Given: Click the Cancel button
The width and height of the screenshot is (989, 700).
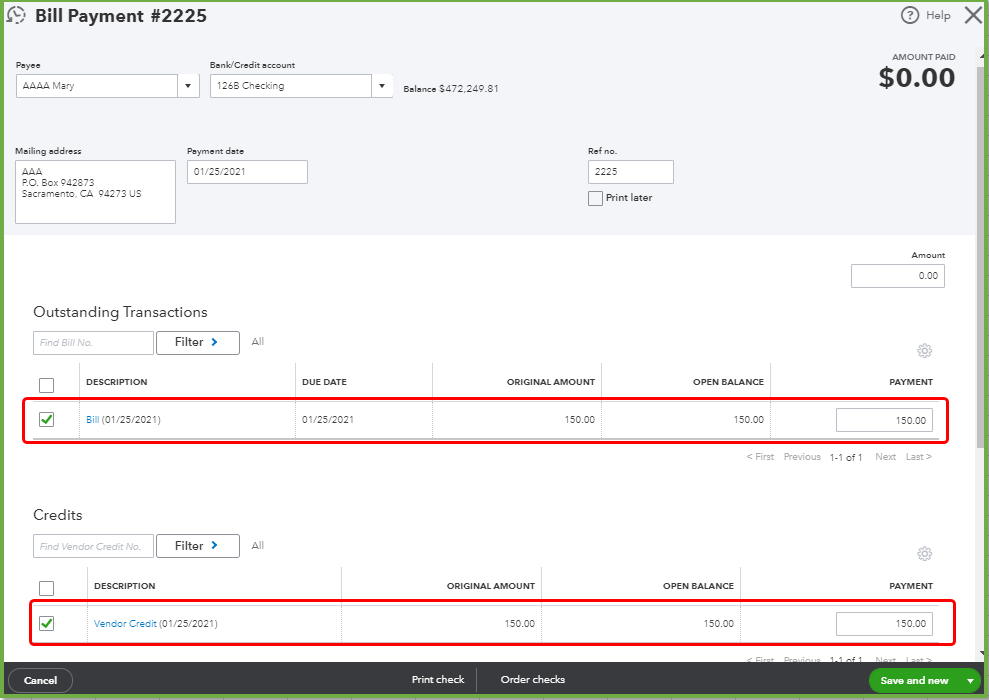Looking at the screenshot, I should [x=40, y=680].
